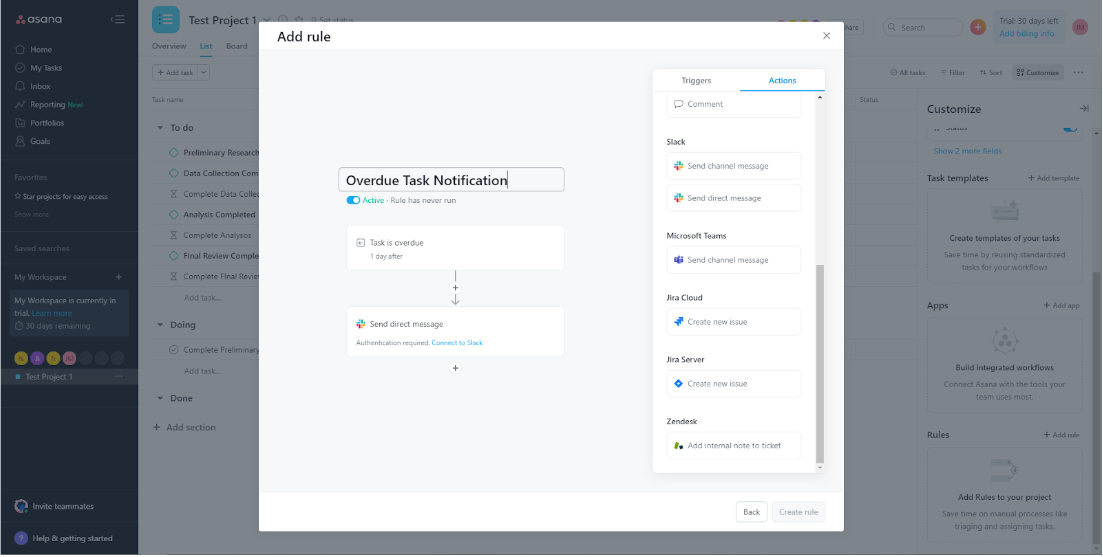This screenshot has height=557, width=1103.
Task: Click the actions list scrollbar thumb
Action: click(820, 364)
